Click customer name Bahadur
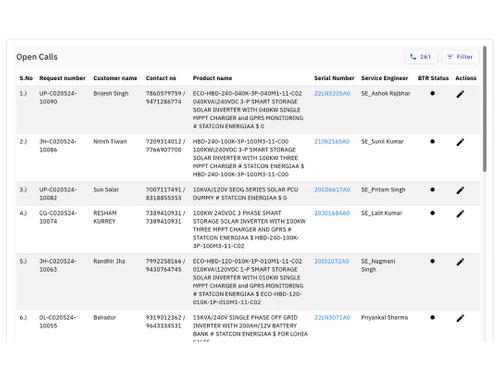 [x=105, y=317]
